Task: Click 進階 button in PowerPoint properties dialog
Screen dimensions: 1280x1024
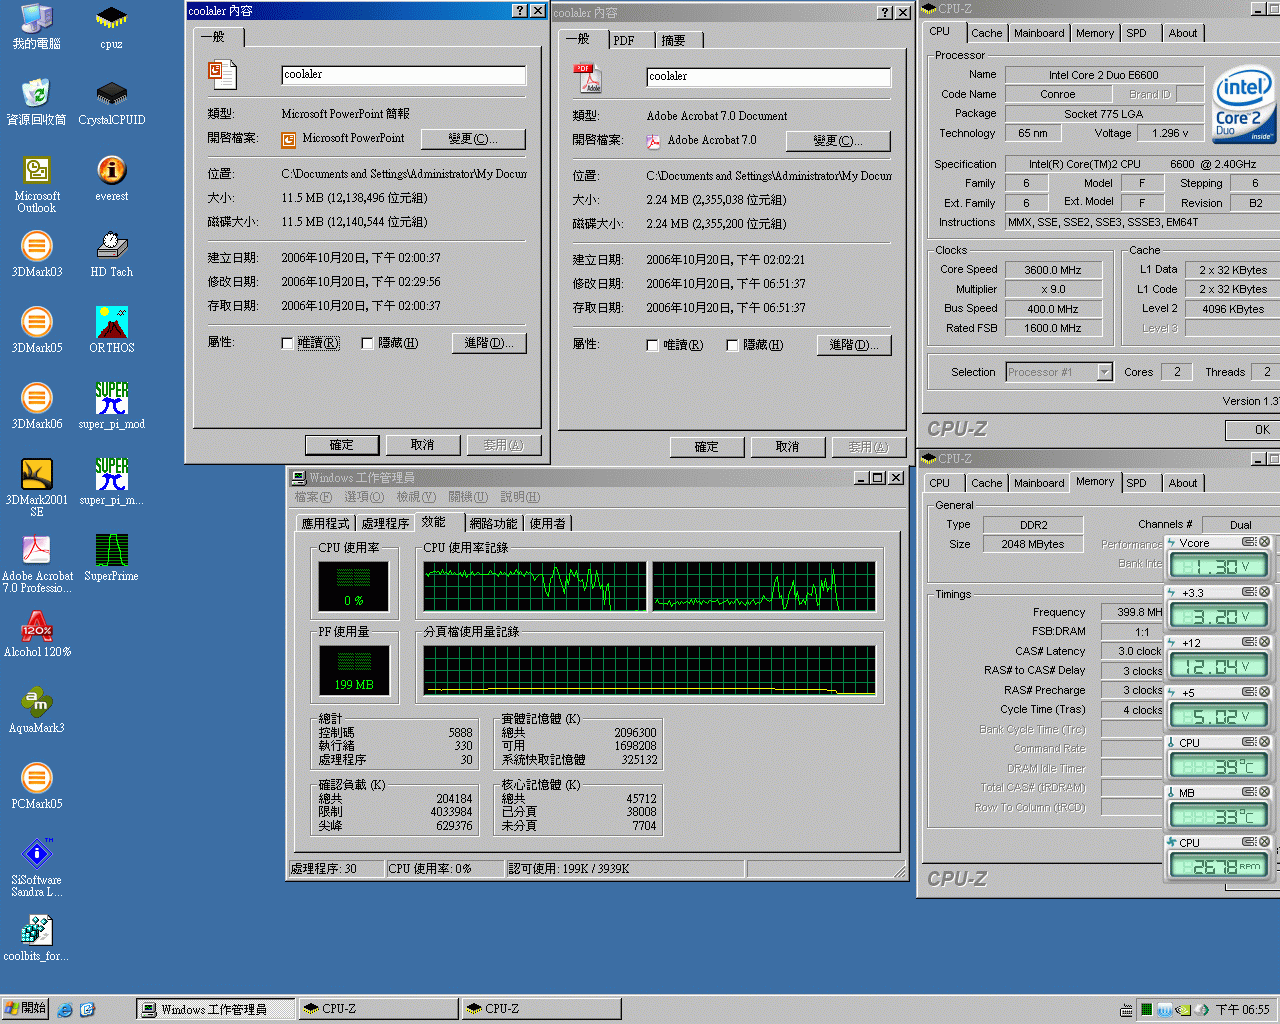Action: tap(489, 343)
